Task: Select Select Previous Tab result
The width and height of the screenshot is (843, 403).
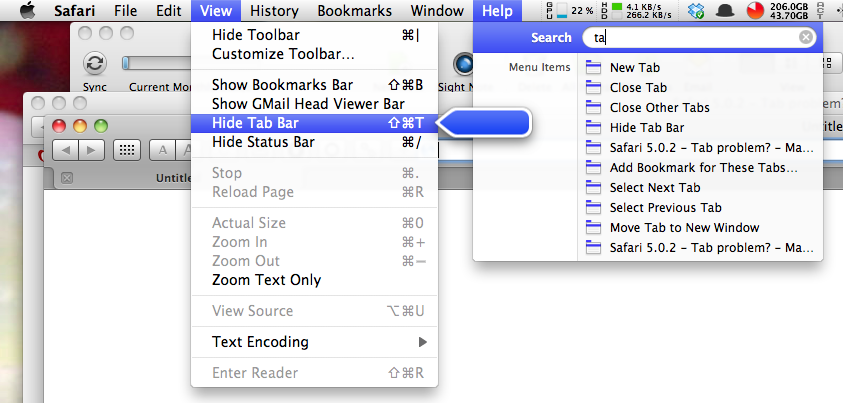Action: pyautogui.click(x=700, y=207)
